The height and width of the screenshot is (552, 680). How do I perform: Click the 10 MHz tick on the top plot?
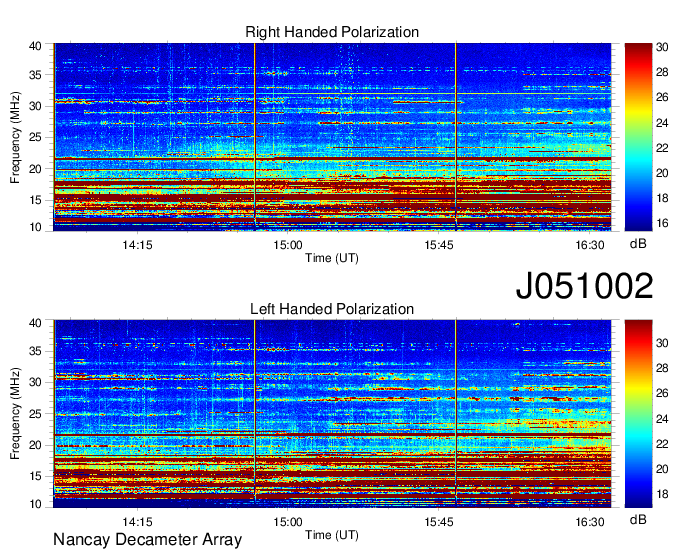(x=35, y=227)
